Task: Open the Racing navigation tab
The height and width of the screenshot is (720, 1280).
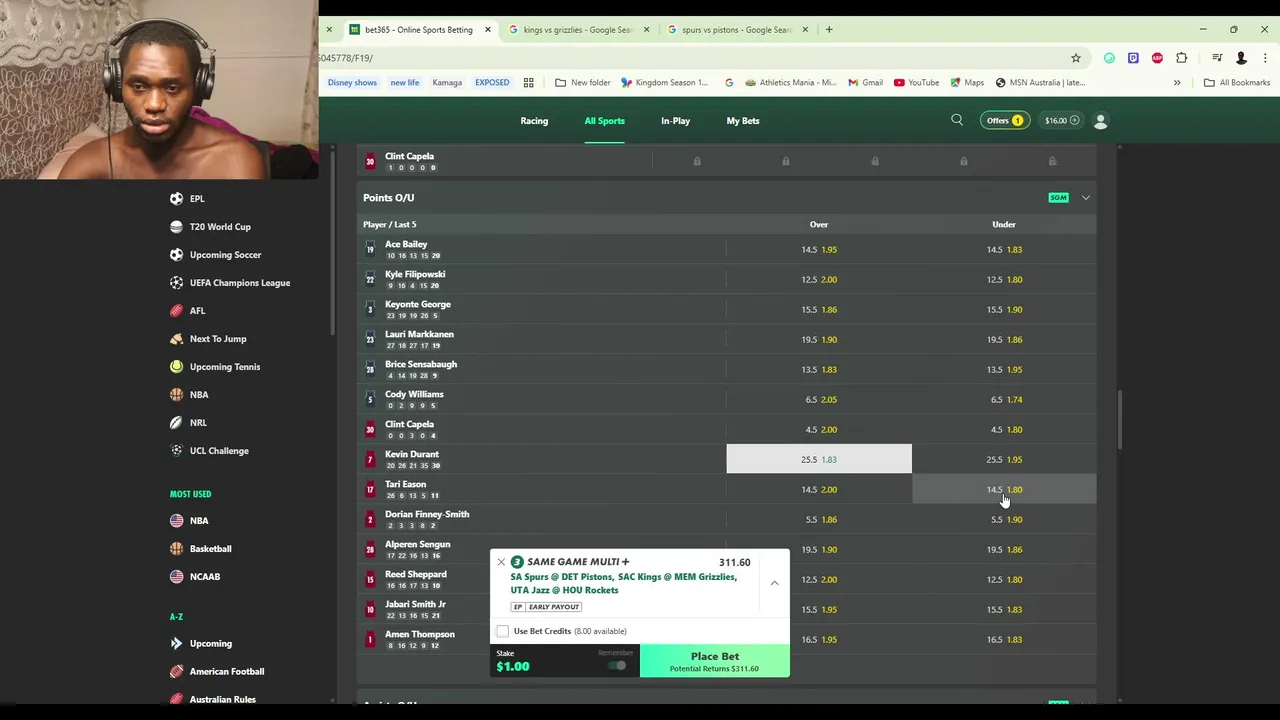Action: [x=534, y=121]
